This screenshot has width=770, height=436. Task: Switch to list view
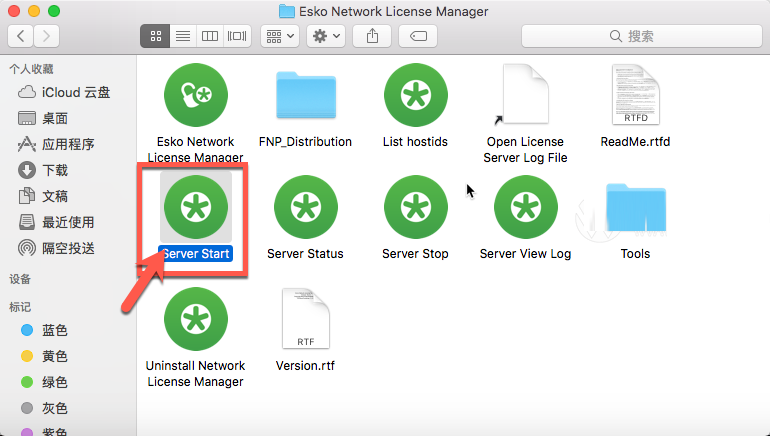[x=183, y=36]
